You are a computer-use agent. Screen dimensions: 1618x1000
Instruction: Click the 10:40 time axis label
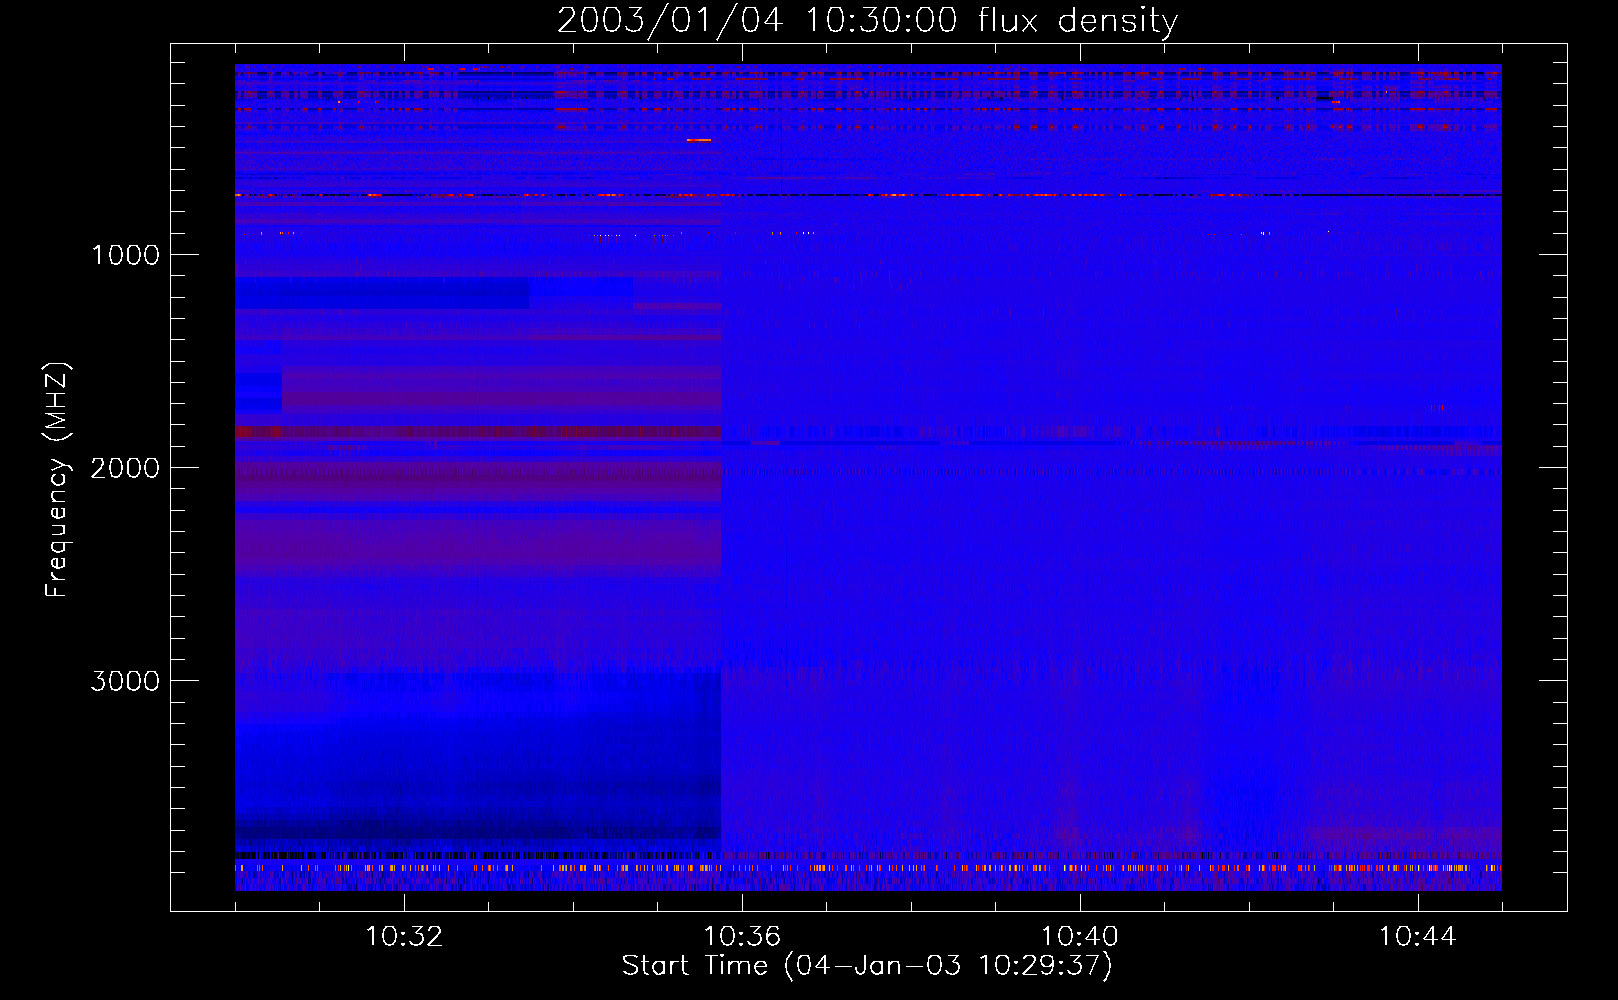coord(1080,937)
